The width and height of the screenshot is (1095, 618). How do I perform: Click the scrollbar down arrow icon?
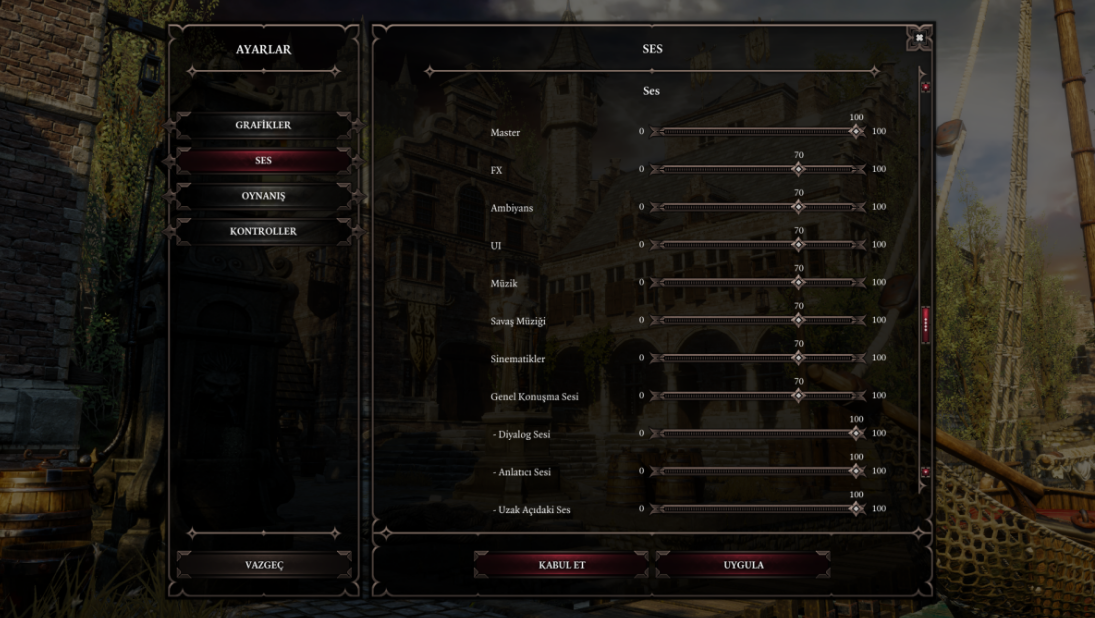(x=925, y=472)
